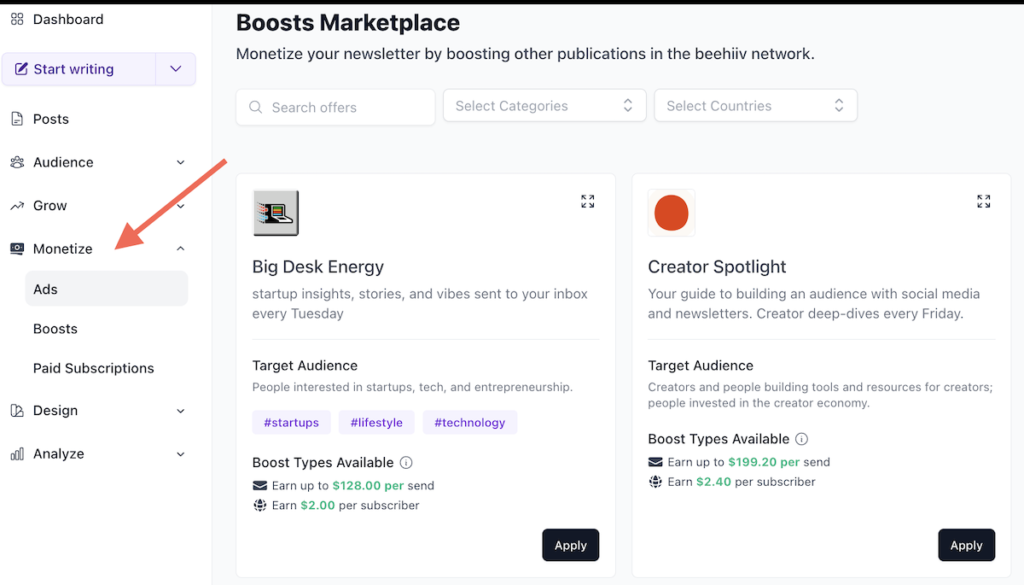Focus the Search offers field
1024x585 pixels.
(336, 107)
